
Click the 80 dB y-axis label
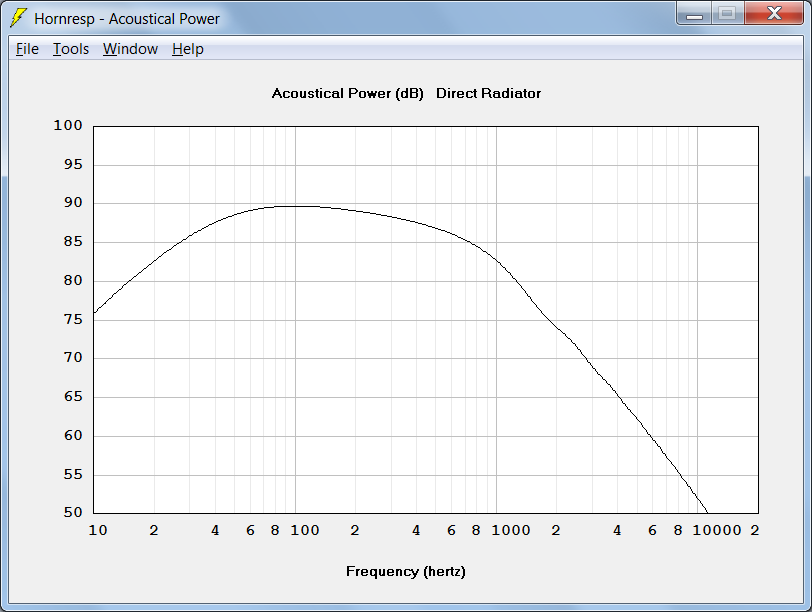coord(73,281)
